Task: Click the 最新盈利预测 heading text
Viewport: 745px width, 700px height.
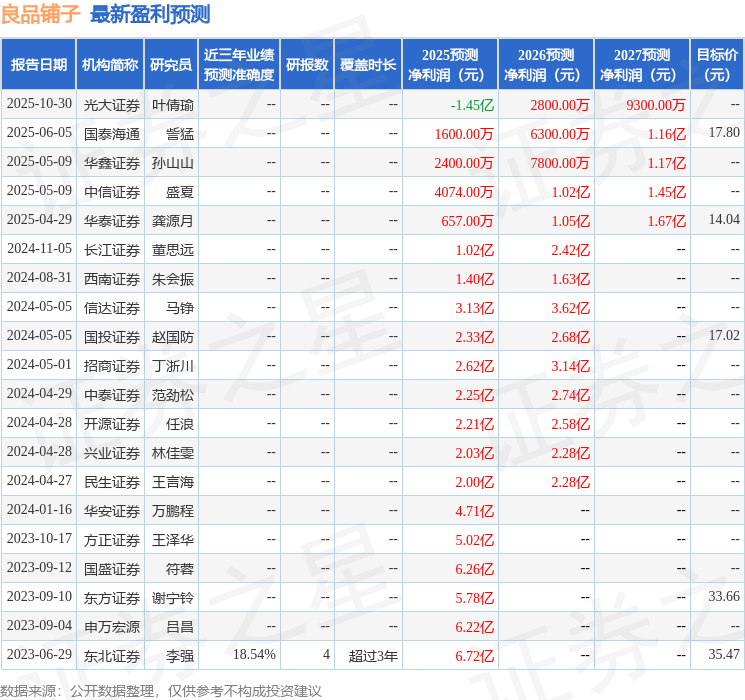Action: [x=150, y=14]
